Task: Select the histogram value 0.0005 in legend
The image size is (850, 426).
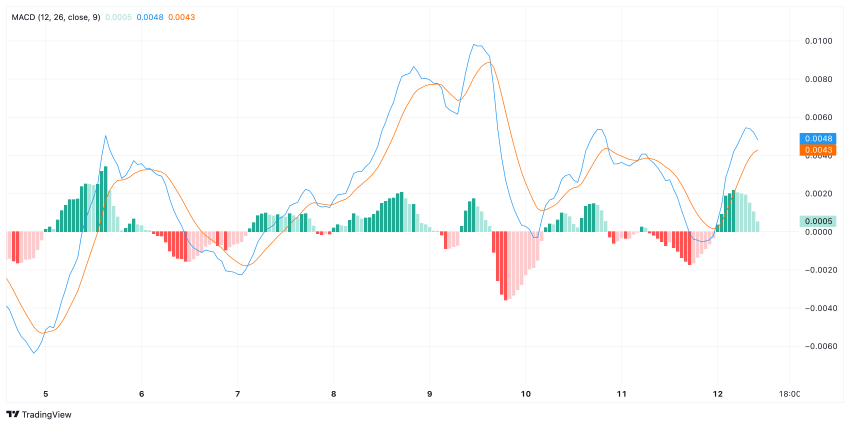Action: tap(118, 17)
